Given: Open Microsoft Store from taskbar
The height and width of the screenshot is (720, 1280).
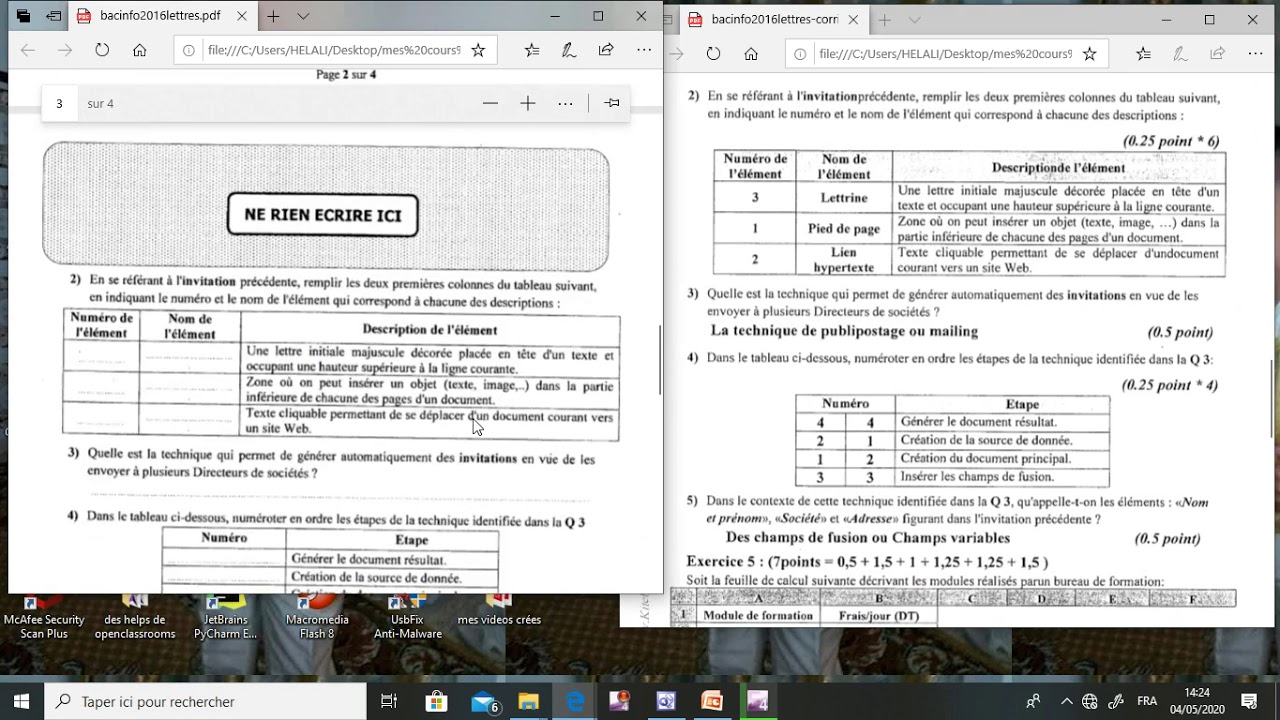Looking at the screenshot, I should [437, 702].
